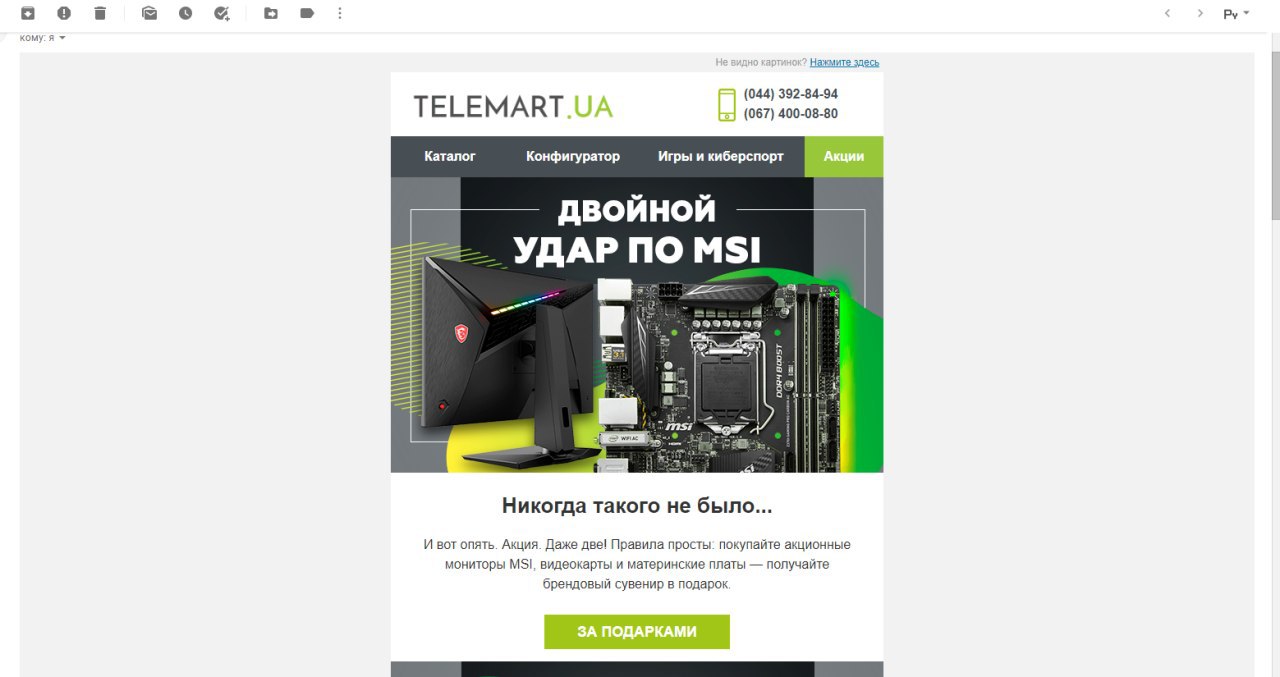Delete the email with the trash icon
The image size is (1280, 677).
pos(100,13)
